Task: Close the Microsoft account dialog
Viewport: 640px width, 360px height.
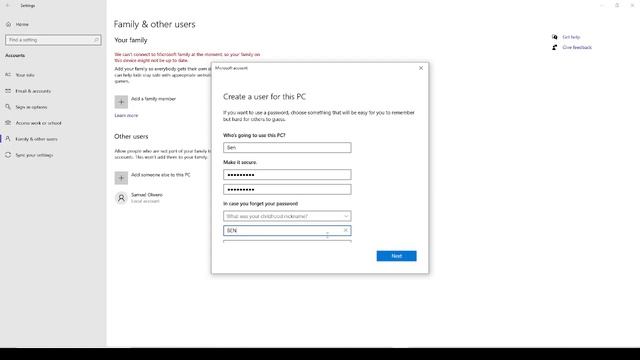Action: tap(421, 68)
